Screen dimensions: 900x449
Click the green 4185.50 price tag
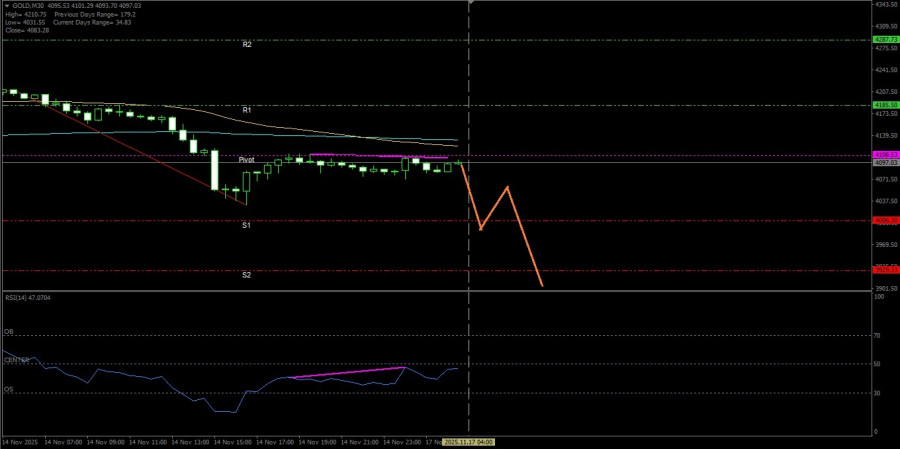pyautogui.click(x=885, y=105)
